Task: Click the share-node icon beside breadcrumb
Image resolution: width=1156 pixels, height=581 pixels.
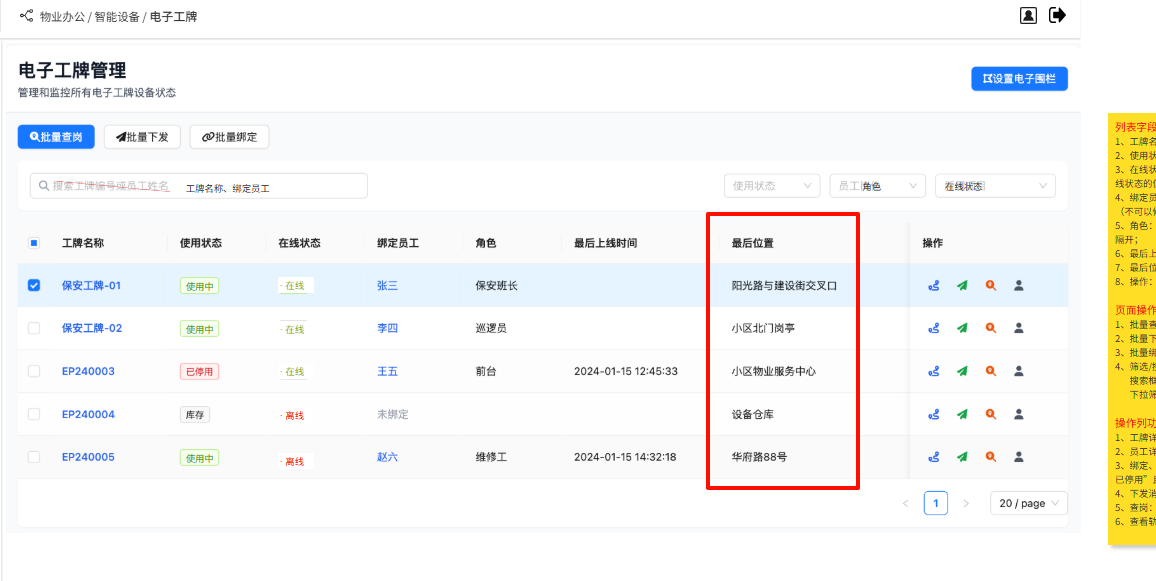Action: pyautogui.click(x=26, y=16)
